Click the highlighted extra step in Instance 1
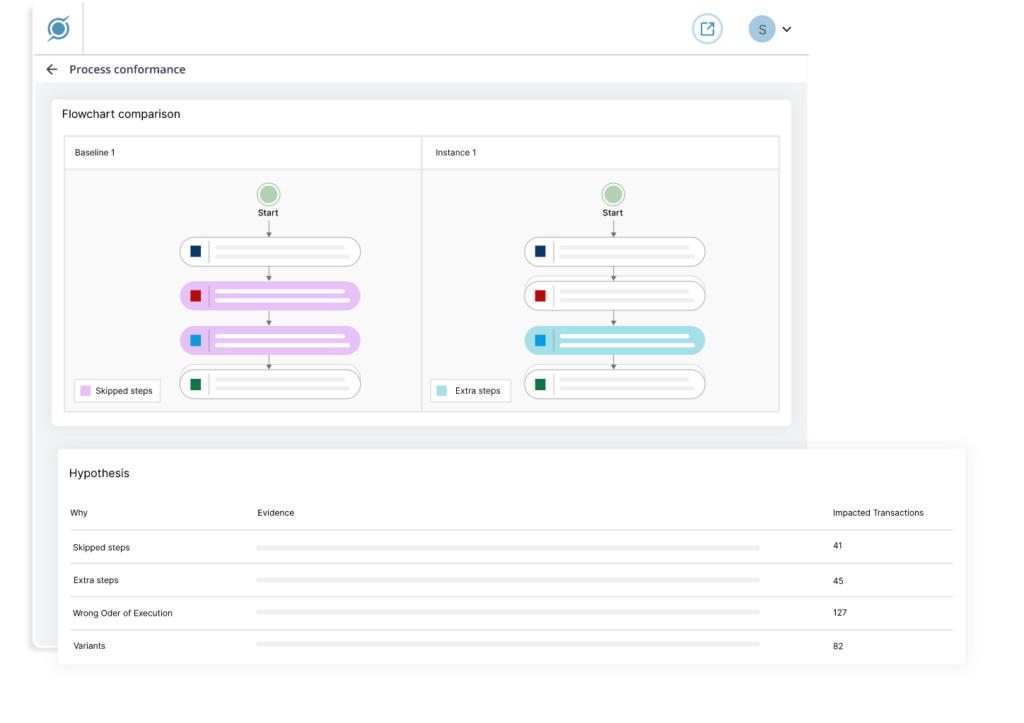The image size is (1024, 723). (x=614, y=340)
